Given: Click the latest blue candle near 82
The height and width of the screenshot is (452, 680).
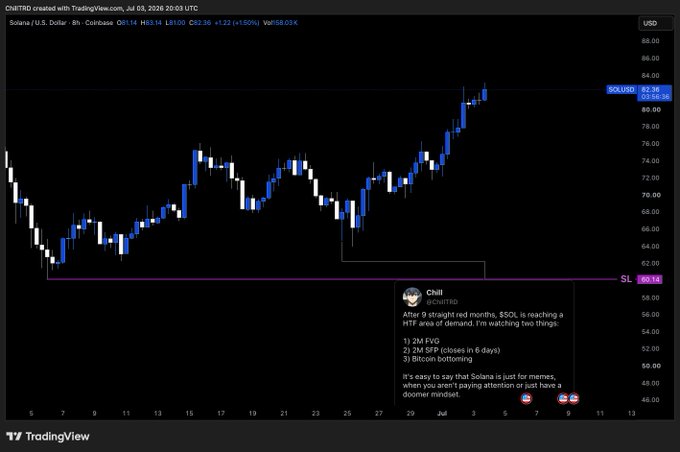Looking at the screenshot, I should [x=484, y=94].
